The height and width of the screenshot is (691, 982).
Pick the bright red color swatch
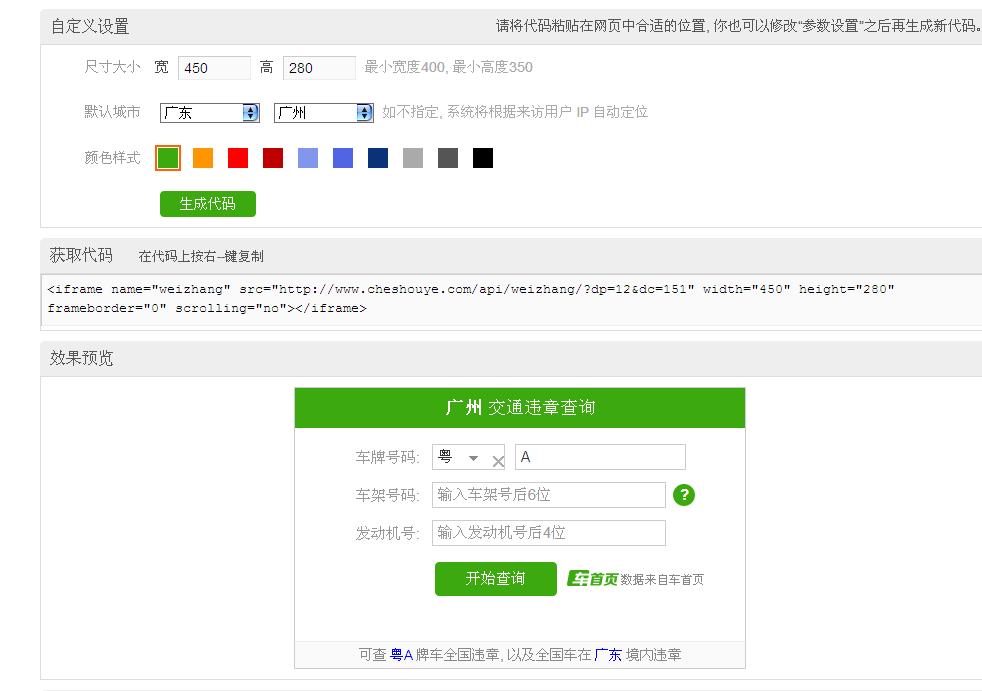[x=238, y=158]
